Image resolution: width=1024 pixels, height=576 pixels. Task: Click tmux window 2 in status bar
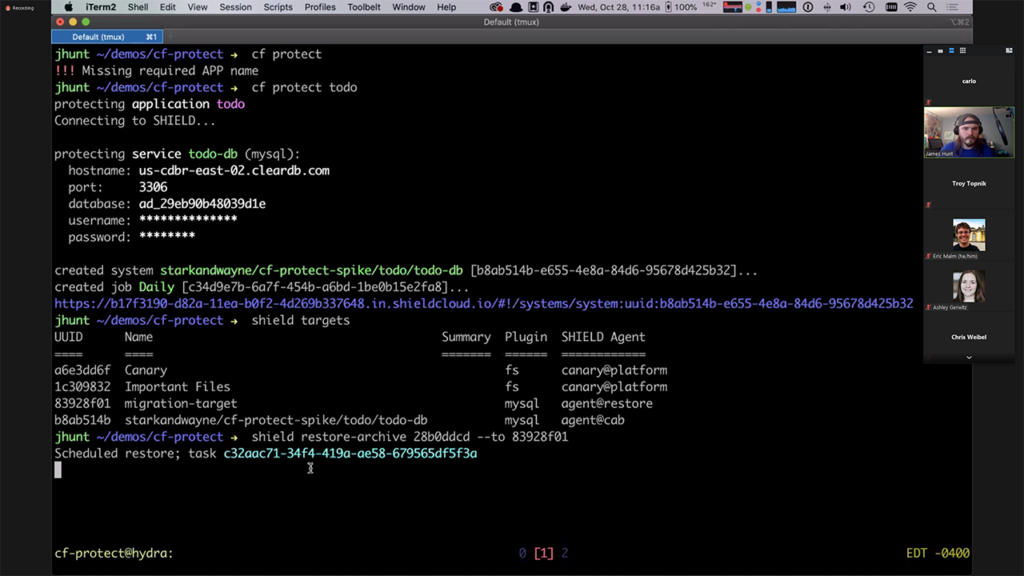tap(565, 553)
